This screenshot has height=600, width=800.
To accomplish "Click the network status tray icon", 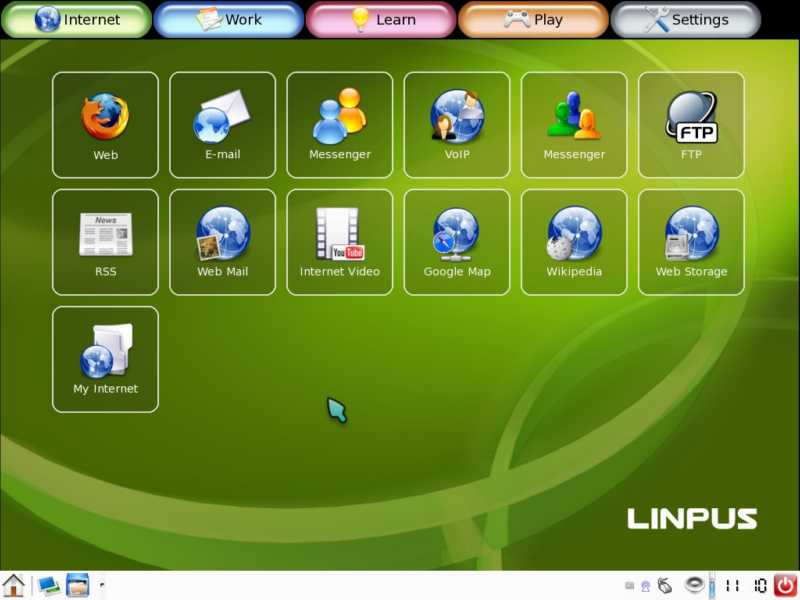I will (646, 586).
